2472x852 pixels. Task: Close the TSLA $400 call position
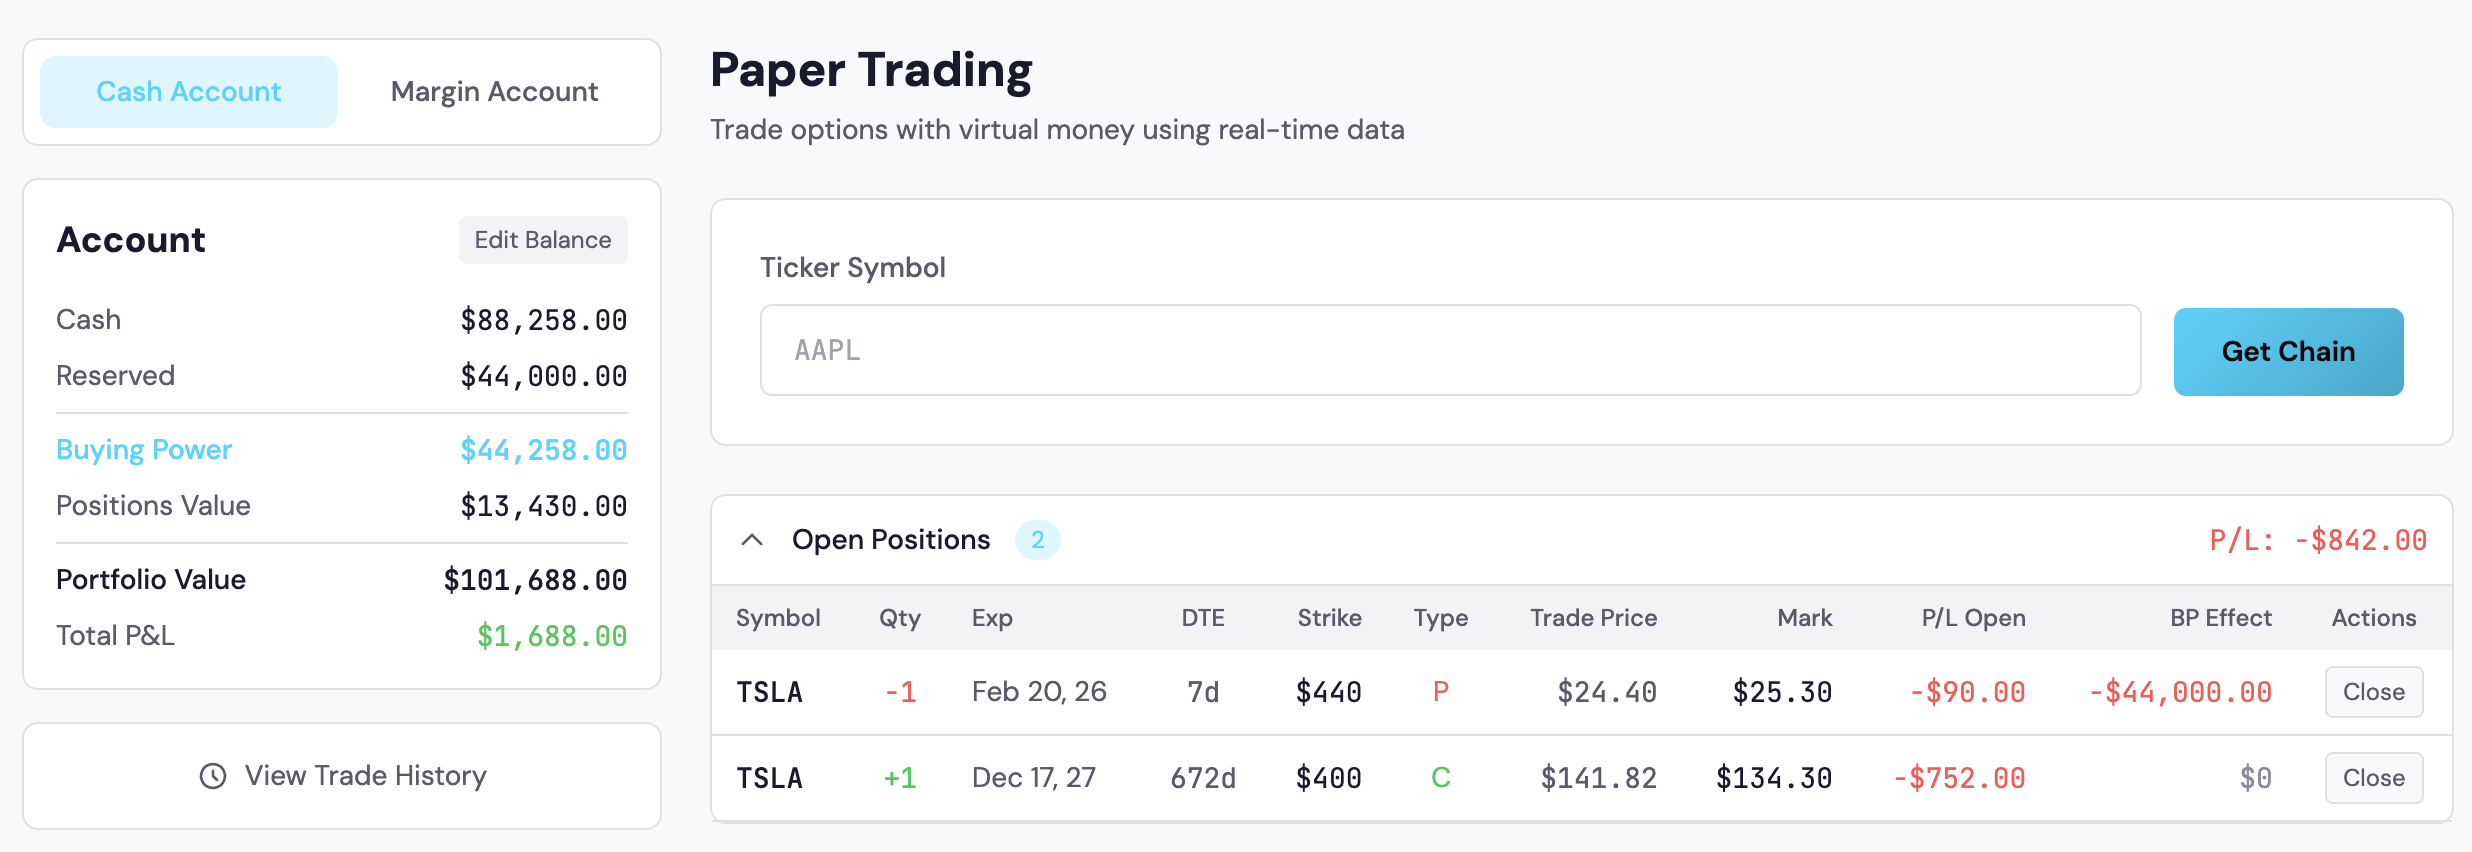click(2373, 777)
